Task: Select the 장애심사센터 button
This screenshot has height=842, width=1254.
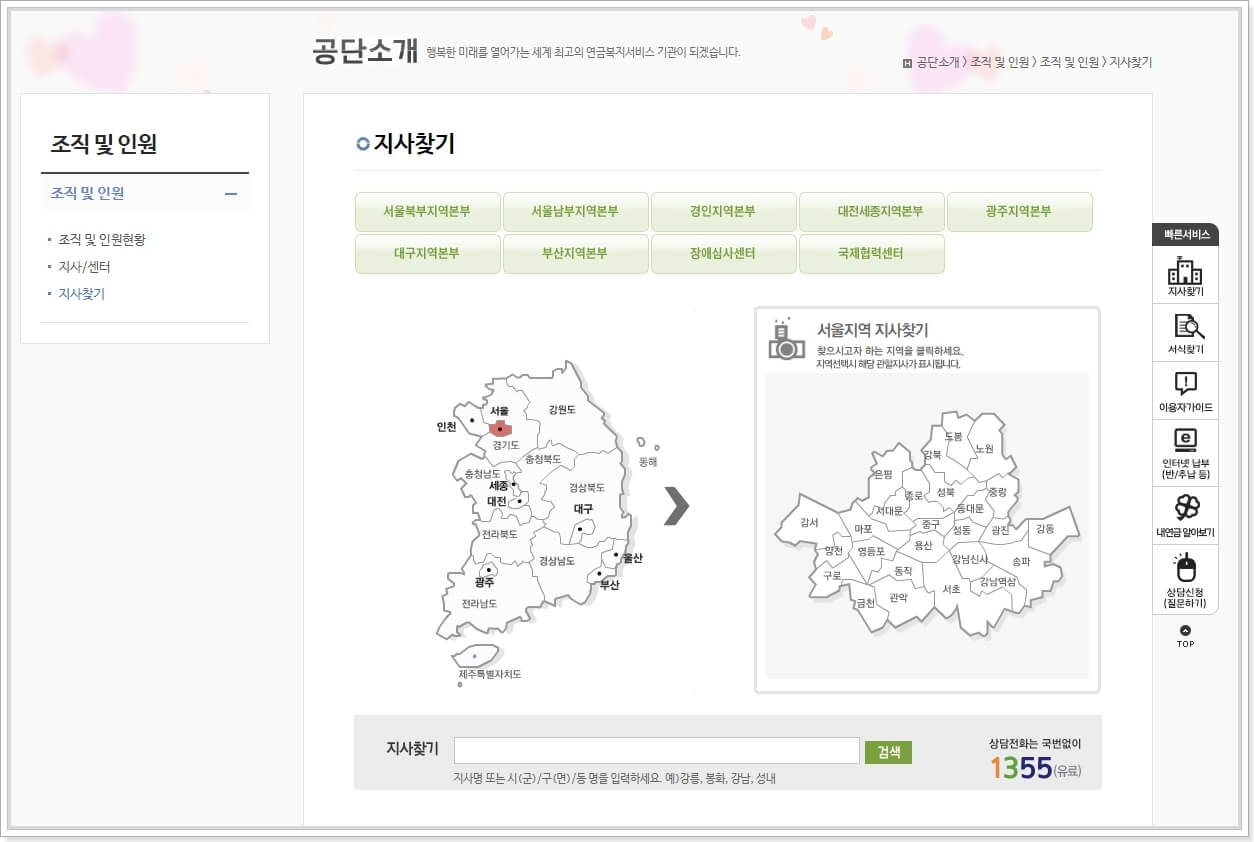Action: 723,254
